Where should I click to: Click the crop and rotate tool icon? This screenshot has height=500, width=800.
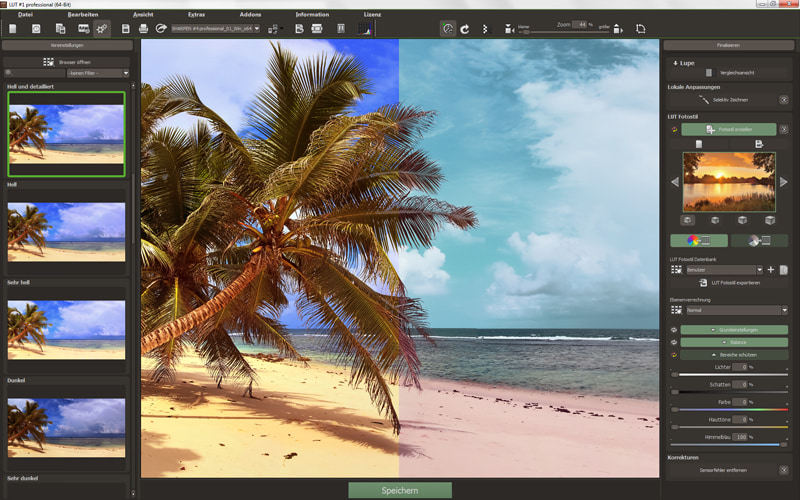pyautogui.click(x=640, y=29)
